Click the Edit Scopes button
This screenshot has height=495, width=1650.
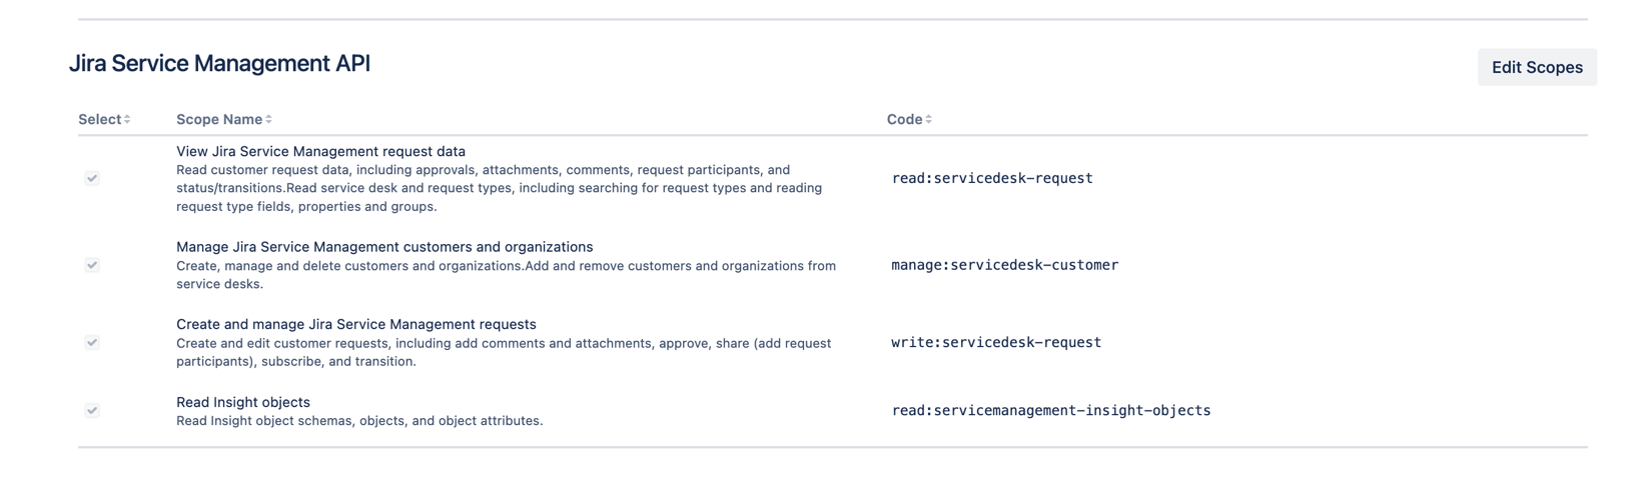pyautogui.click(x=1536, y=67)
